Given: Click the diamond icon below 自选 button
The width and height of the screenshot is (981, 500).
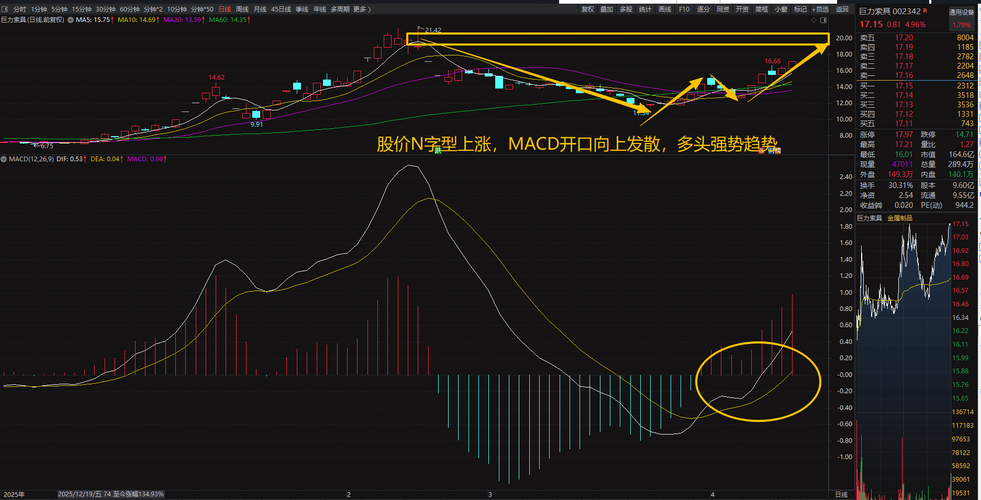Looking at the screenshot, I should [x=814, y=20].
